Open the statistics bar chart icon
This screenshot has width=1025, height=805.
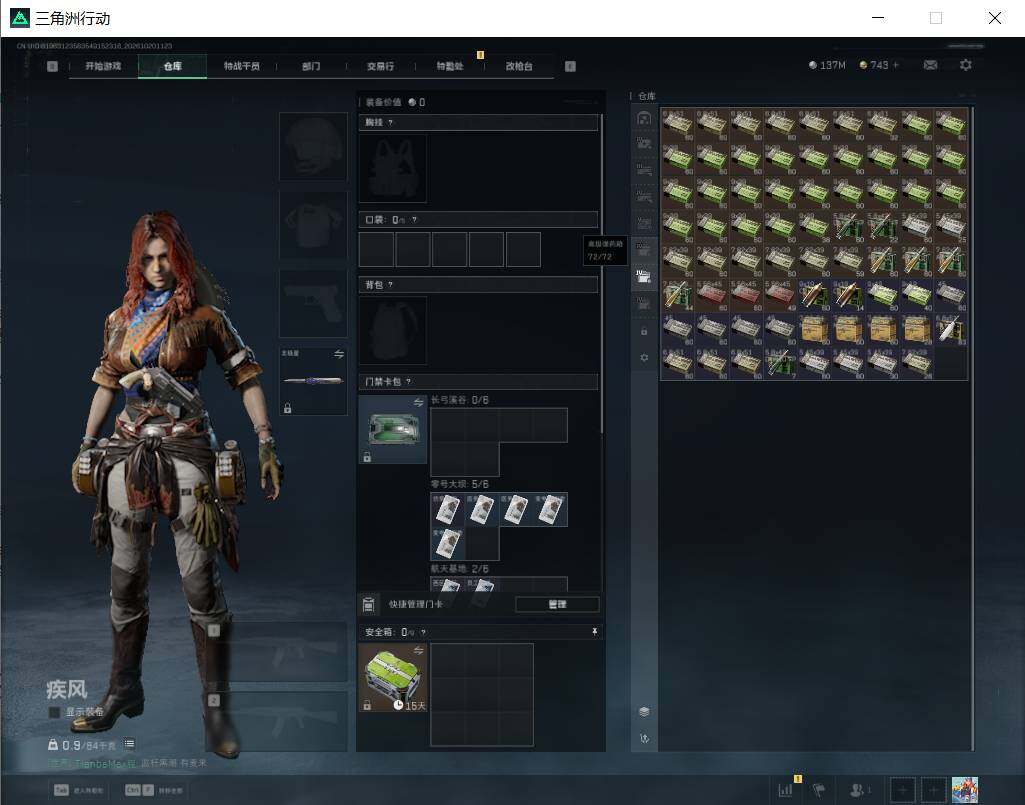(786, 790)
